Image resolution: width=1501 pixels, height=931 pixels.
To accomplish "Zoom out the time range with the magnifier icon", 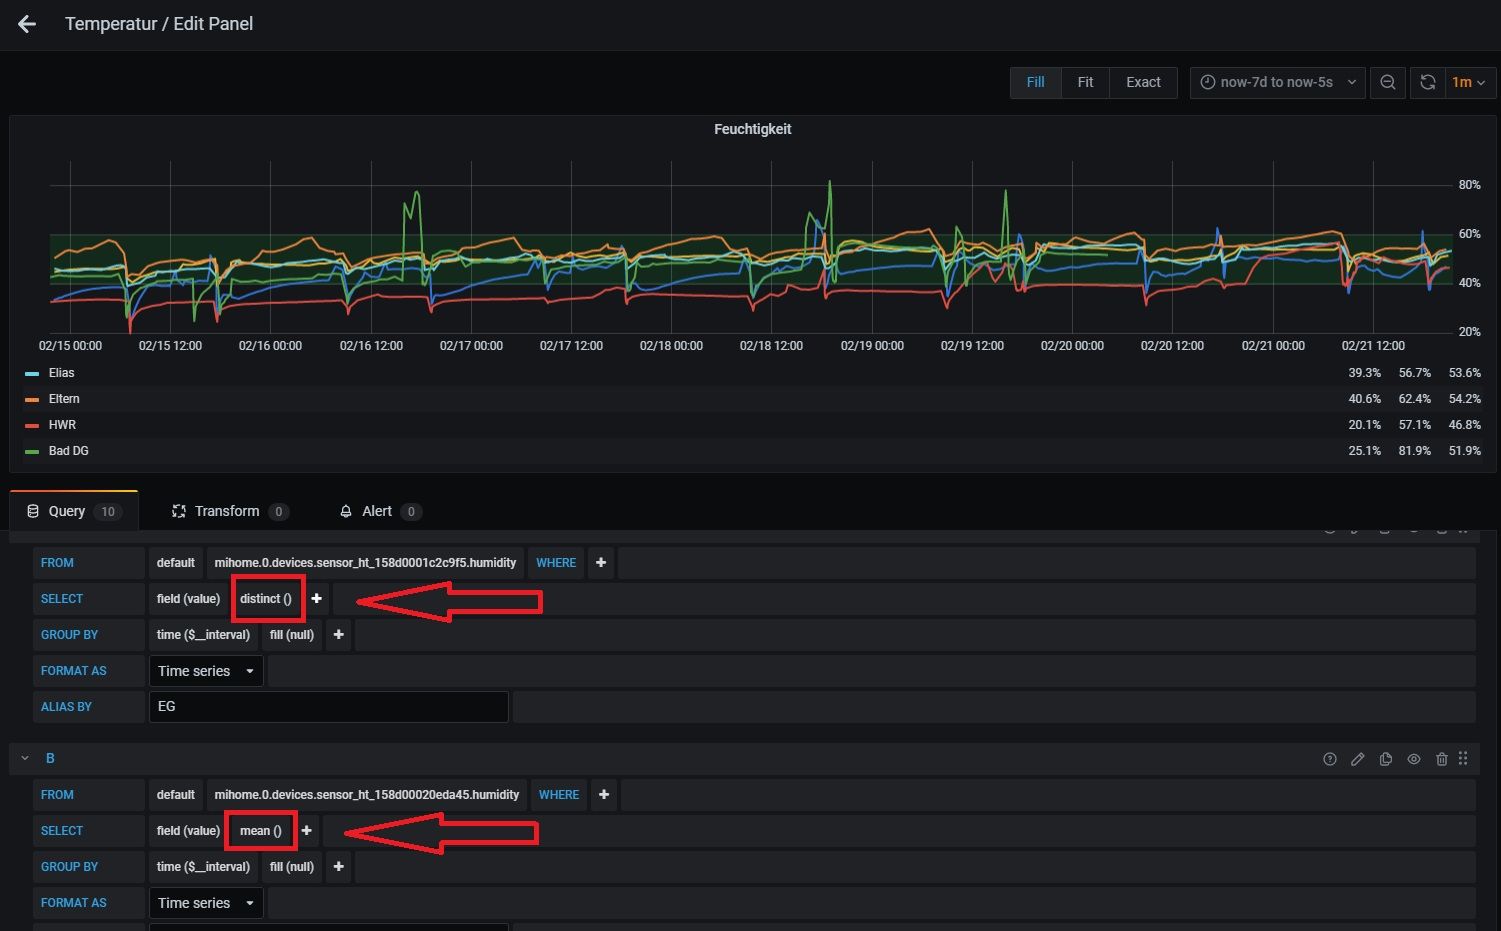I will (x=1388, y=82).
